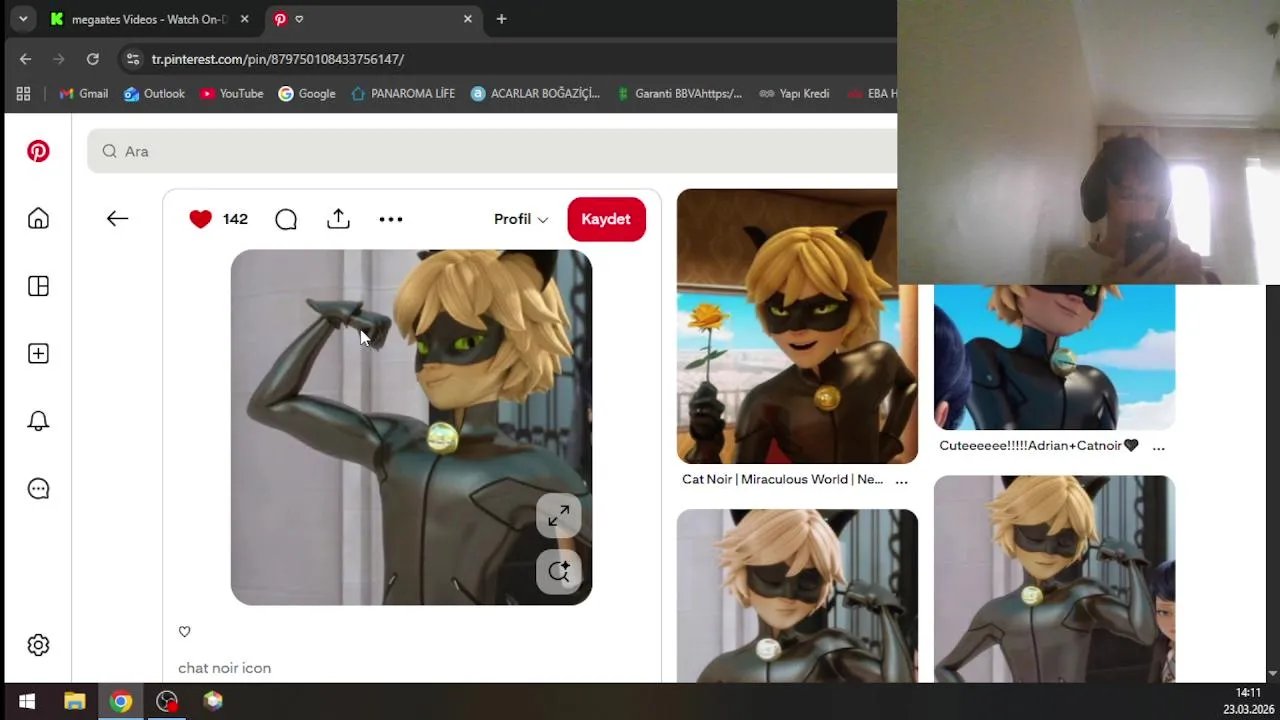The width and height of the screenshot is (1280, 720).
Task: Open a new browser tab
Action: click(501, 19)
